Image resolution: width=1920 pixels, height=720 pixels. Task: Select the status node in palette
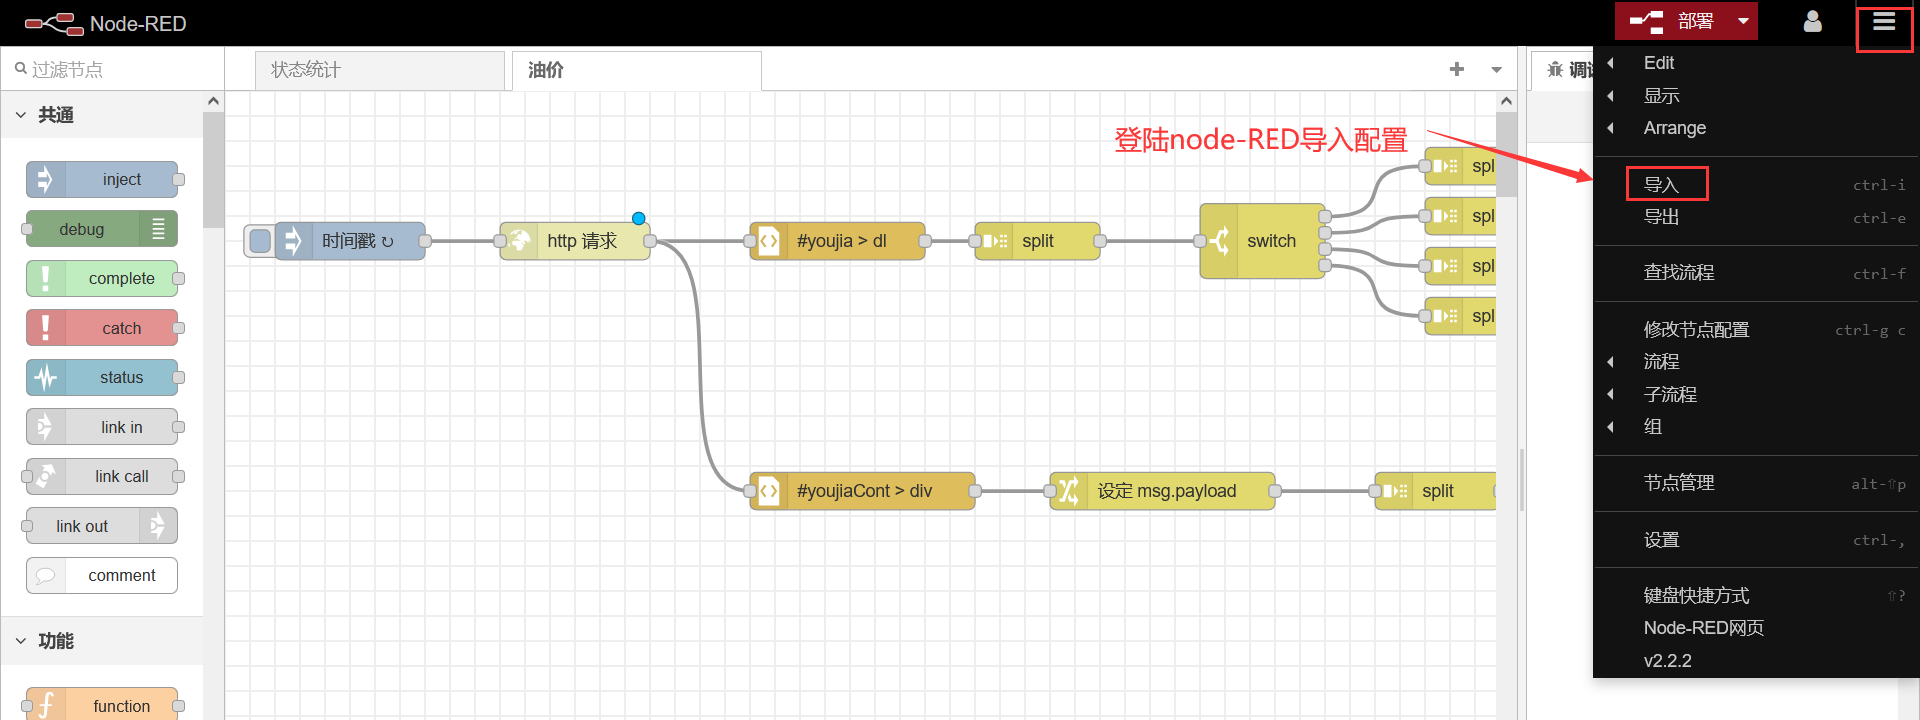coord(103,377)
